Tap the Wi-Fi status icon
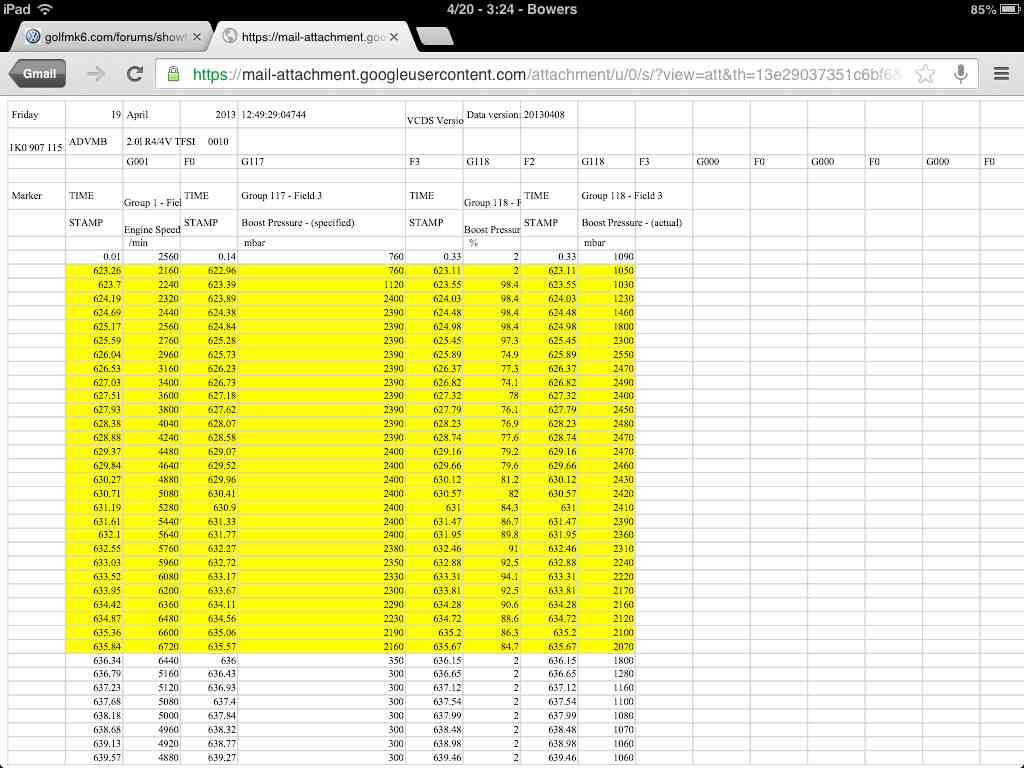1024x768 pixels. coord(45,9)
